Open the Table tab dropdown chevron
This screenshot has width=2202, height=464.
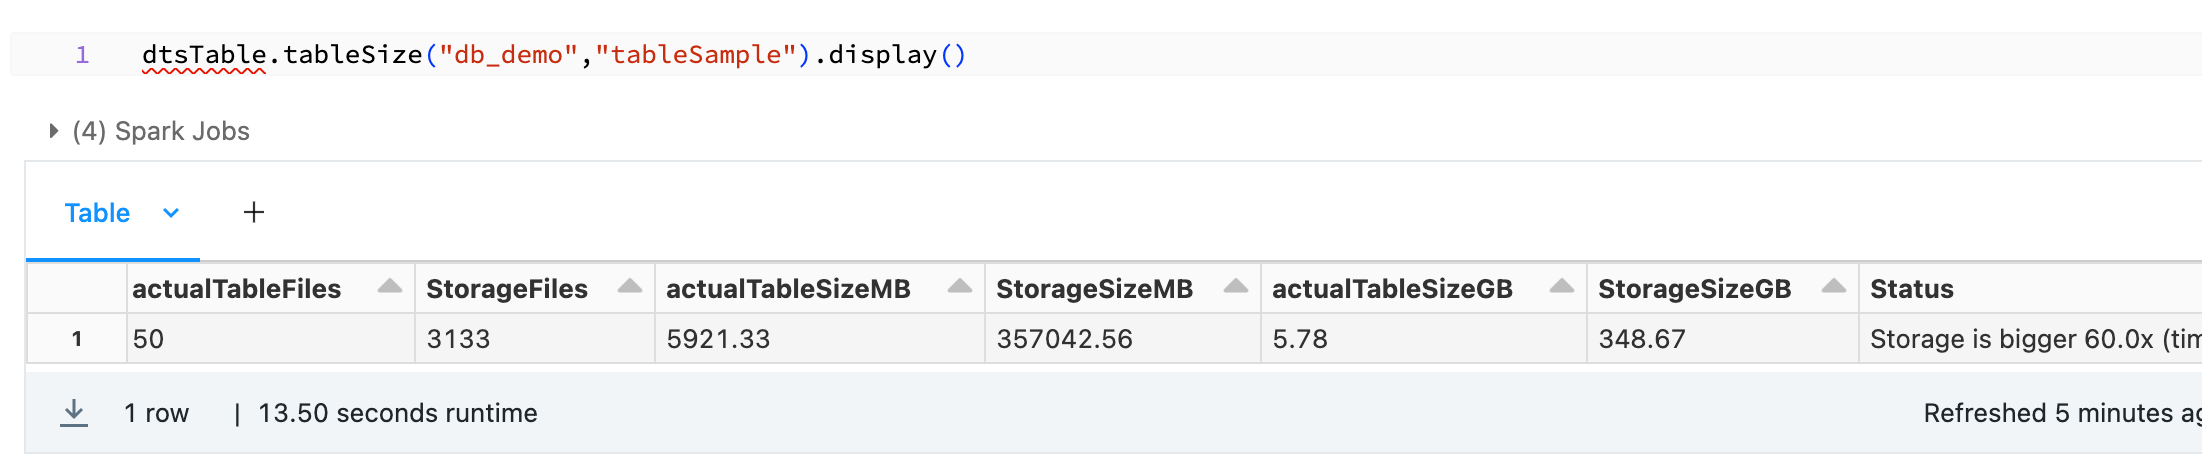coord(171,213)
